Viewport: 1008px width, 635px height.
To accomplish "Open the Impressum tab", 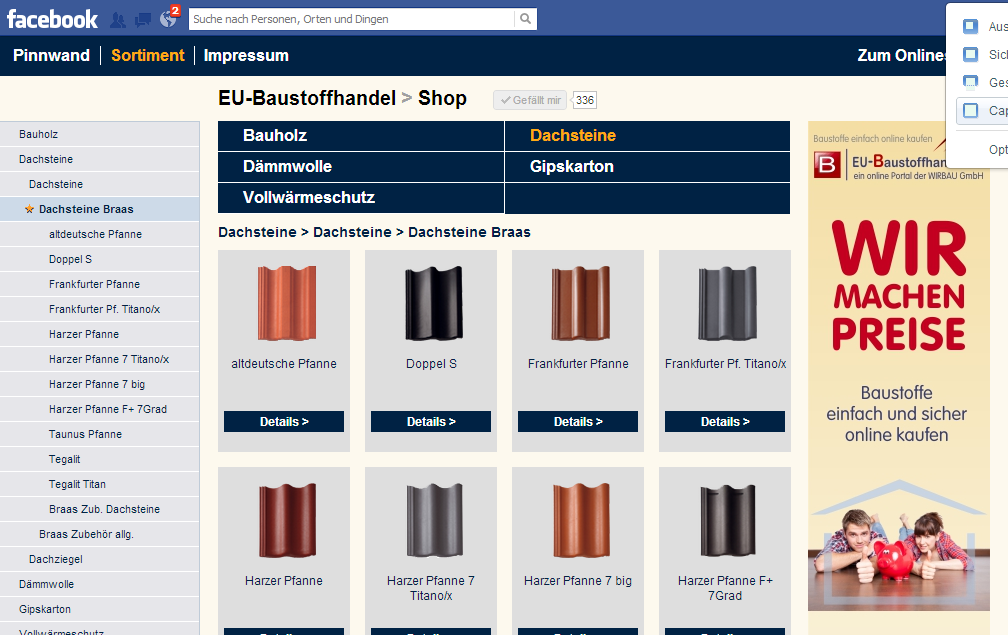I will (246, 55).
